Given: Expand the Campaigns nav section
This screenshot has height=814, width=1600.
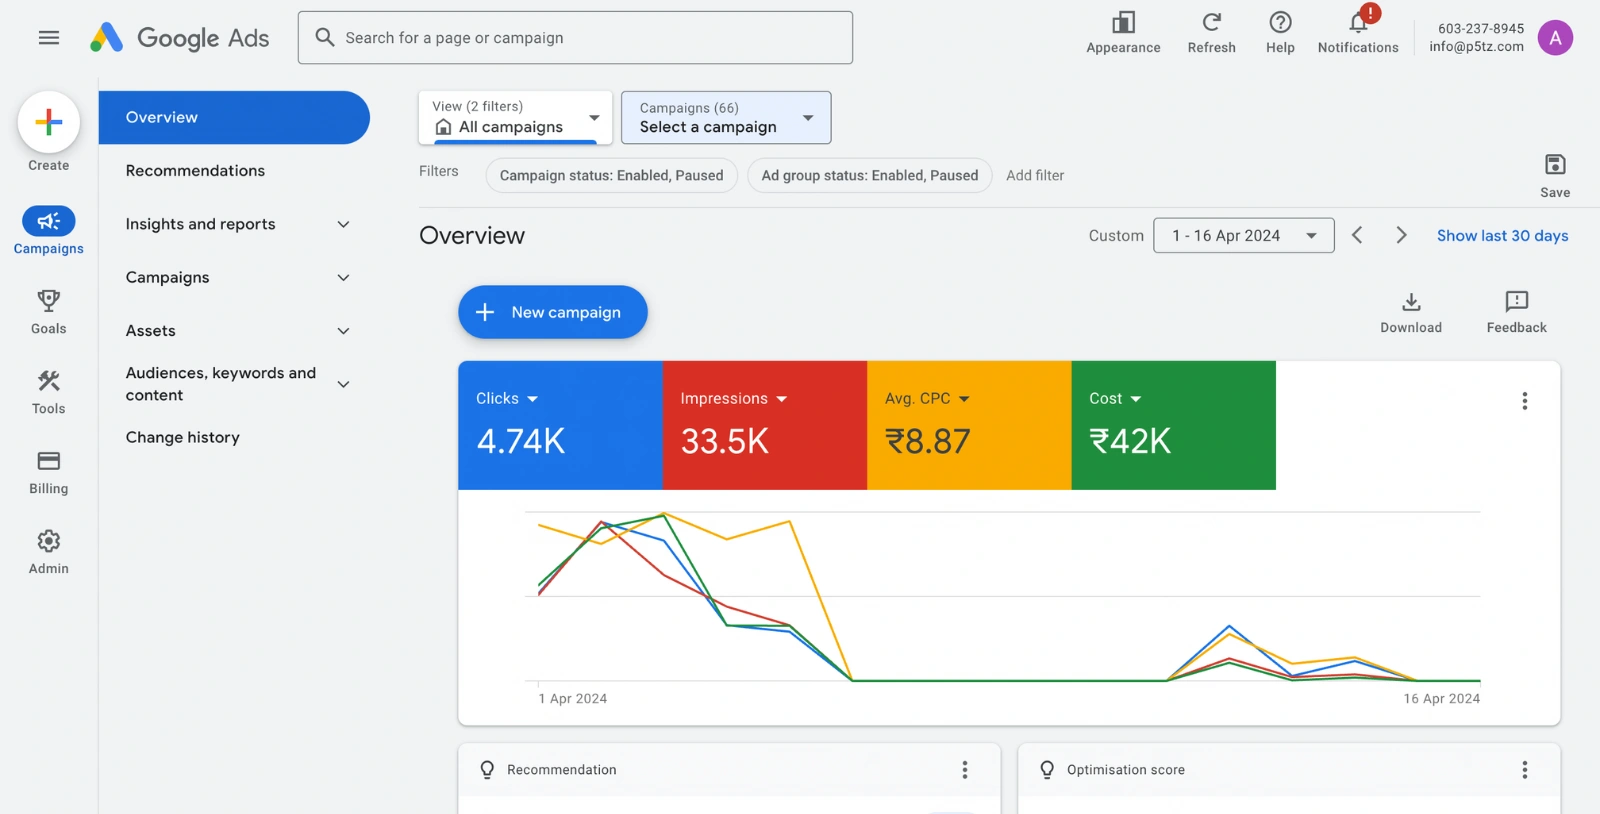Looking at the screenshot, I should (343, 277).
